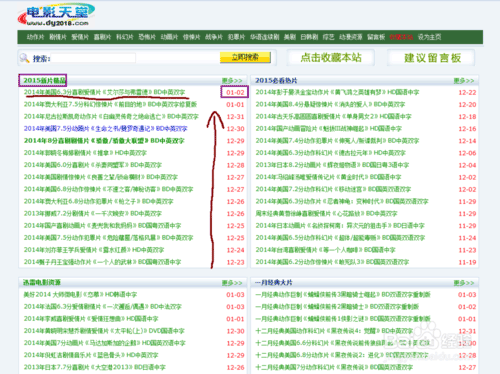500x374 pixels.
Task: Focus the 搜索 text input field
Action: click(x=93, y=58)
